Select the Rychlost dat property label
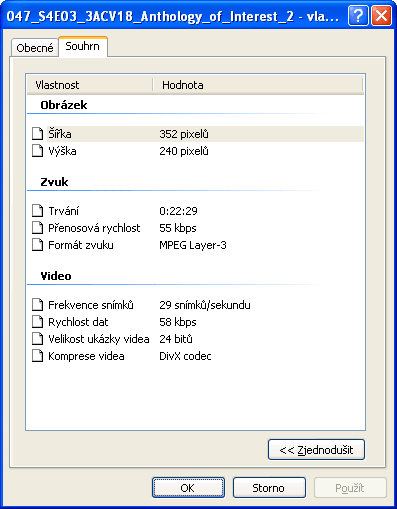Viewport: 397px width, 509px height. [78, 322]
